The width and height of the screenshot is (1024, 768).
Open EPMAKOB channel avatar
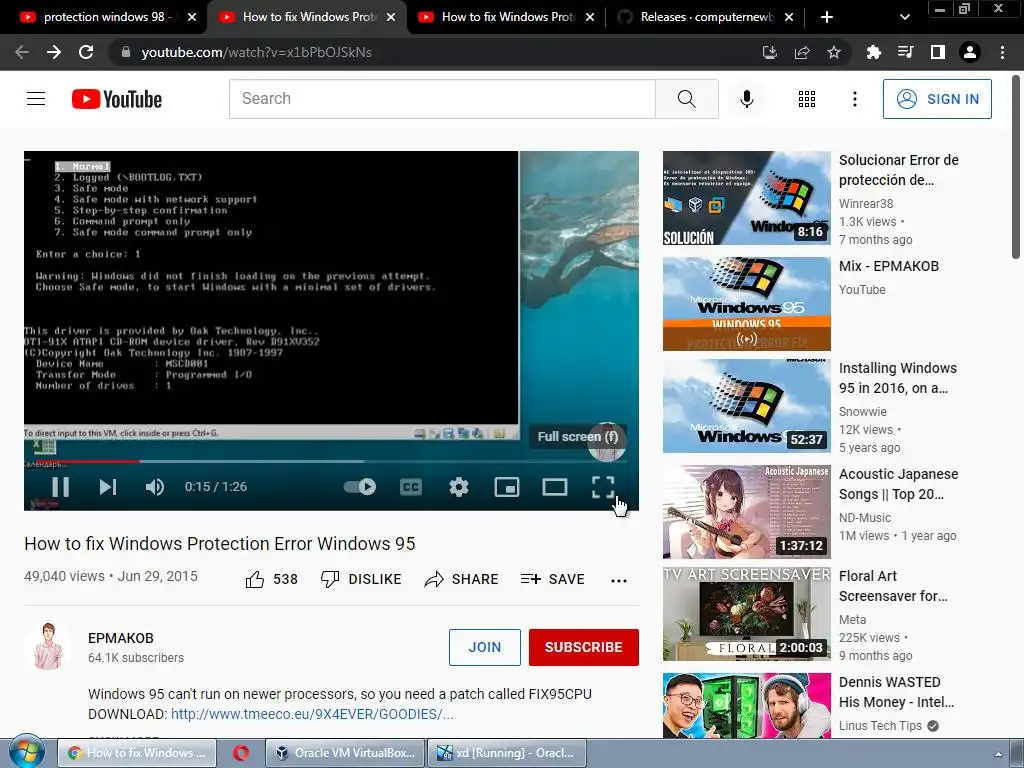[x=48, y=647]
